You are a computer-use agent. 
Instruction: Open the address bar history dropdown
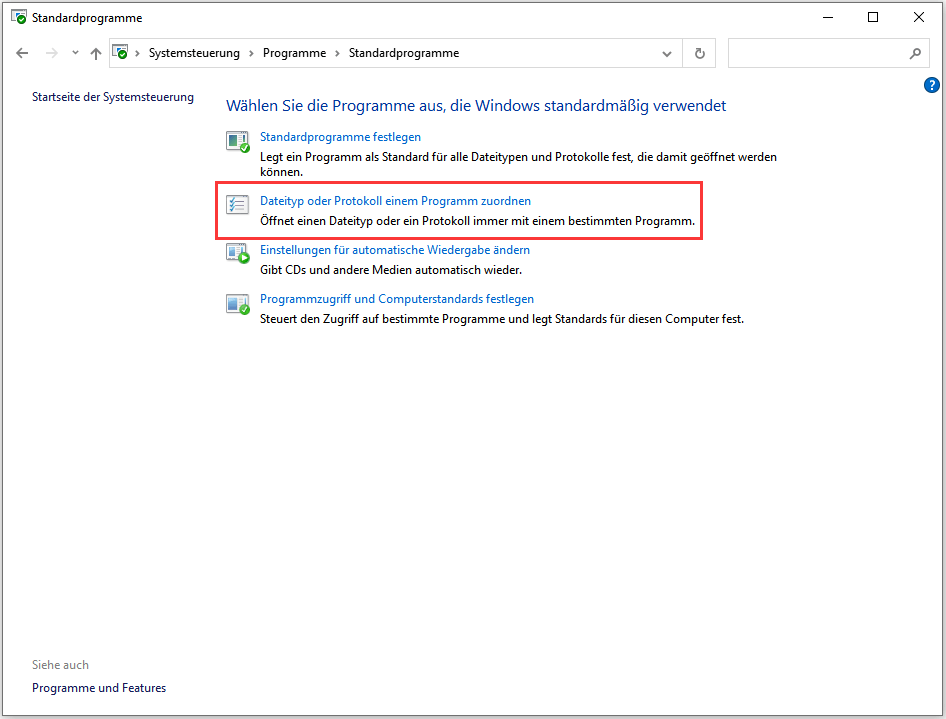(x=666, y=53)
